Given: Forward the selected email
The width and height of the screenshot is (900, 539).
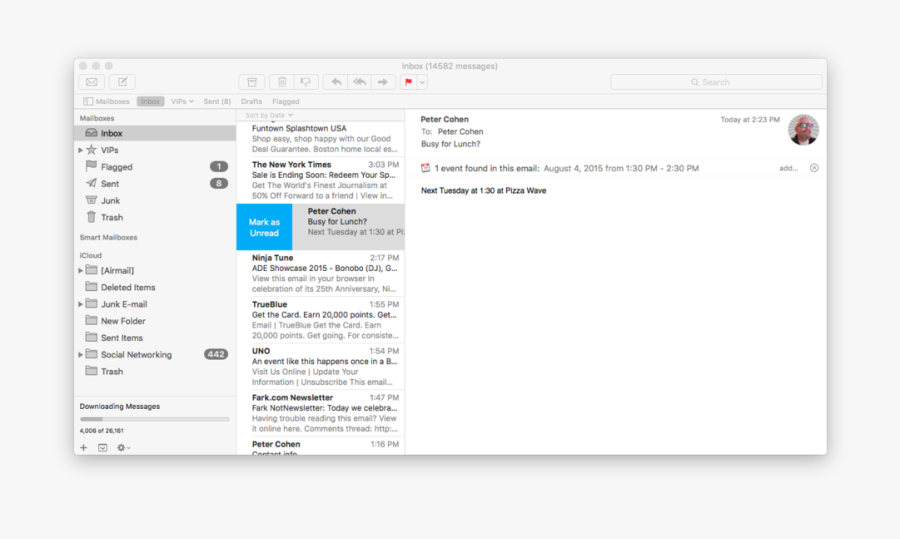Looking at the screenshot, I should click(x=383, y=82).
